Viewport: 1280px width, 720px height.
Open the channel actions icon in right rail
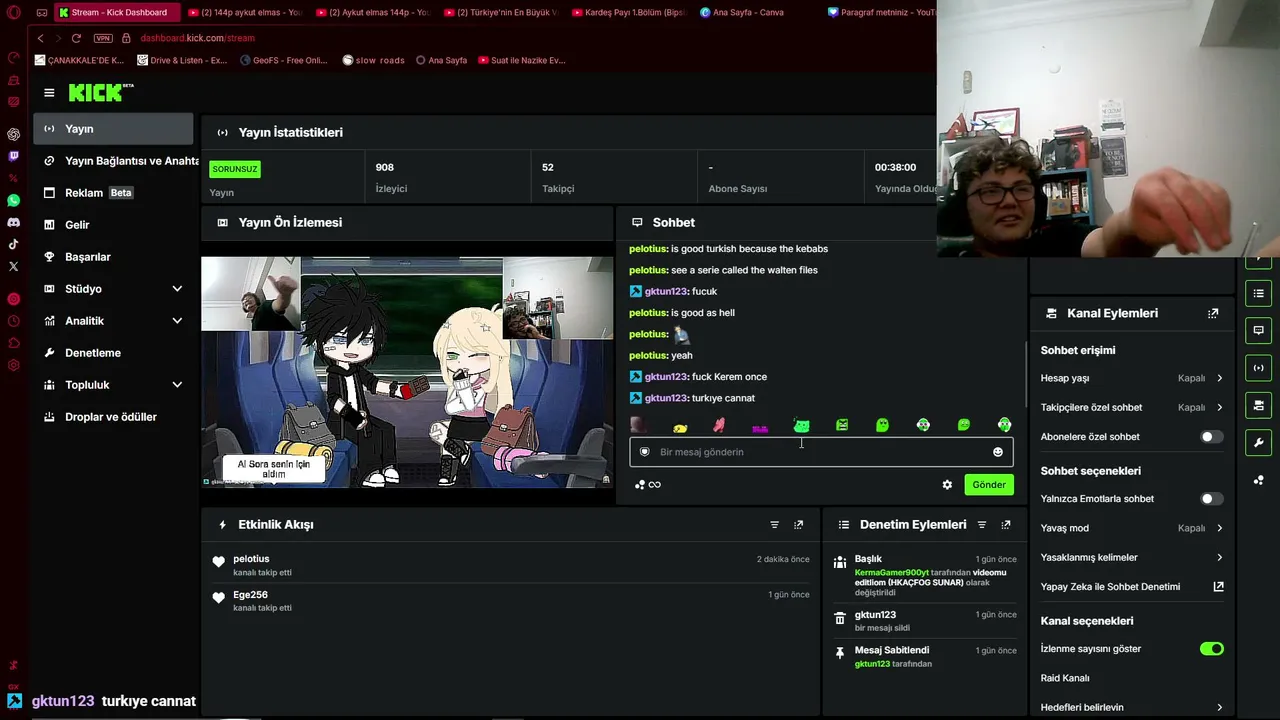pyautogui.click(x=1259, y=405)
